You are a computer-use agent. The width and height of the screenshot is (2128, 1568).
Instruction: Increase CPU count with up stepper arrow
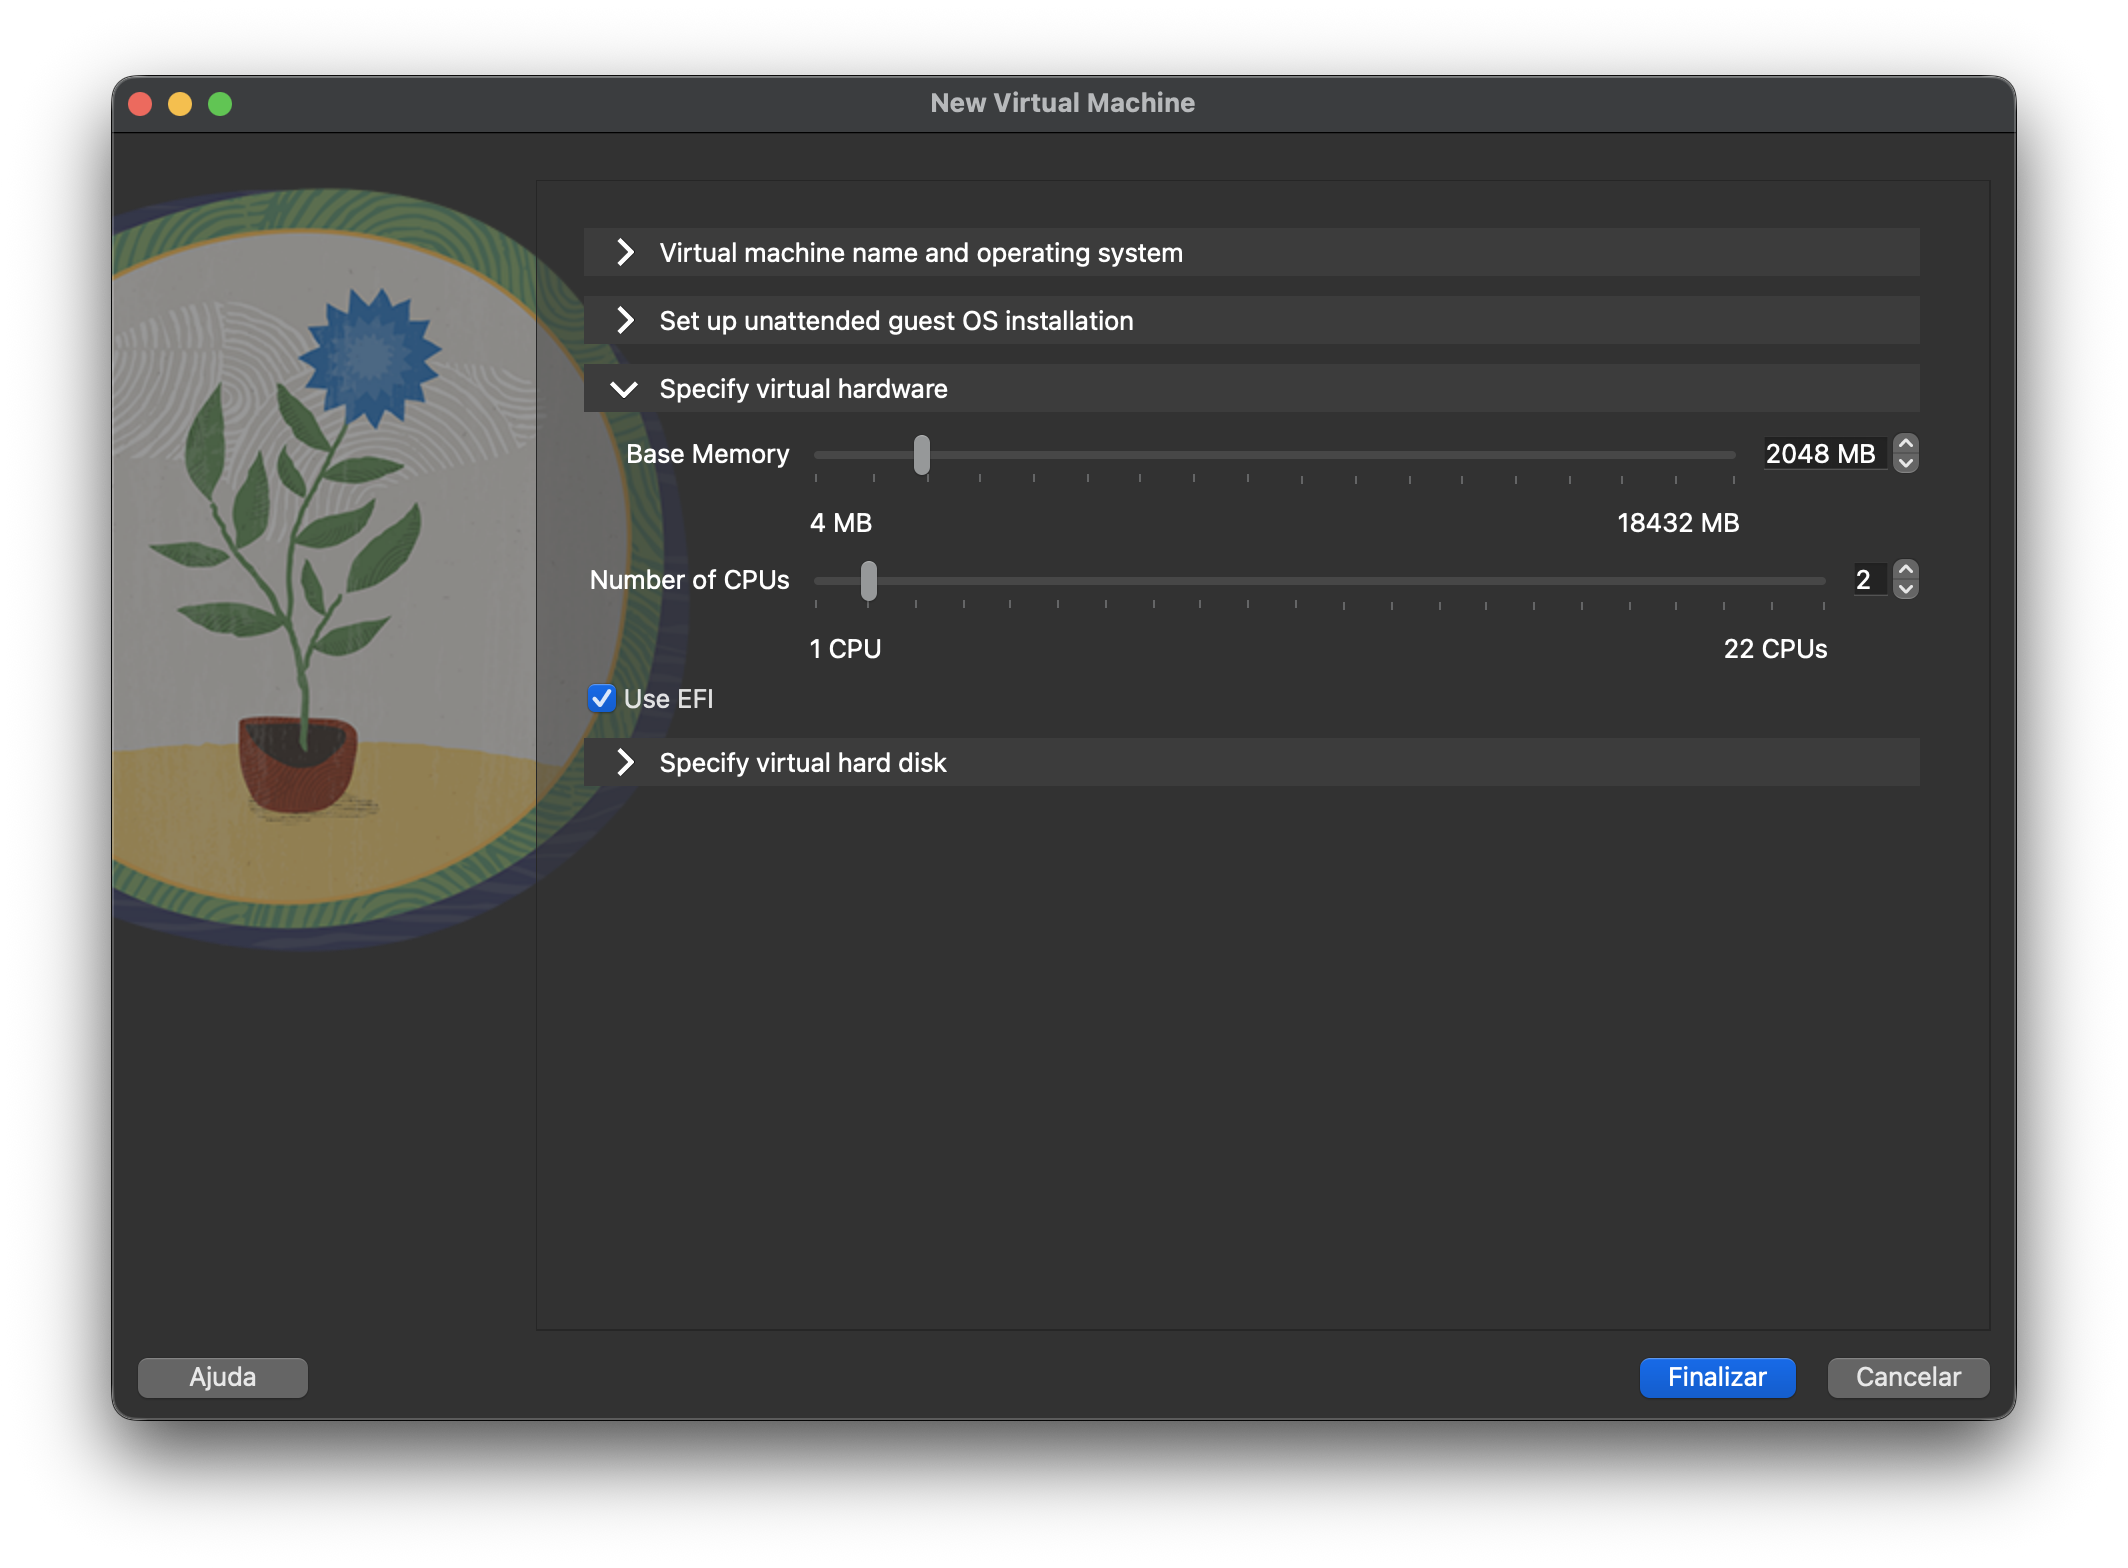point(1906,570)
